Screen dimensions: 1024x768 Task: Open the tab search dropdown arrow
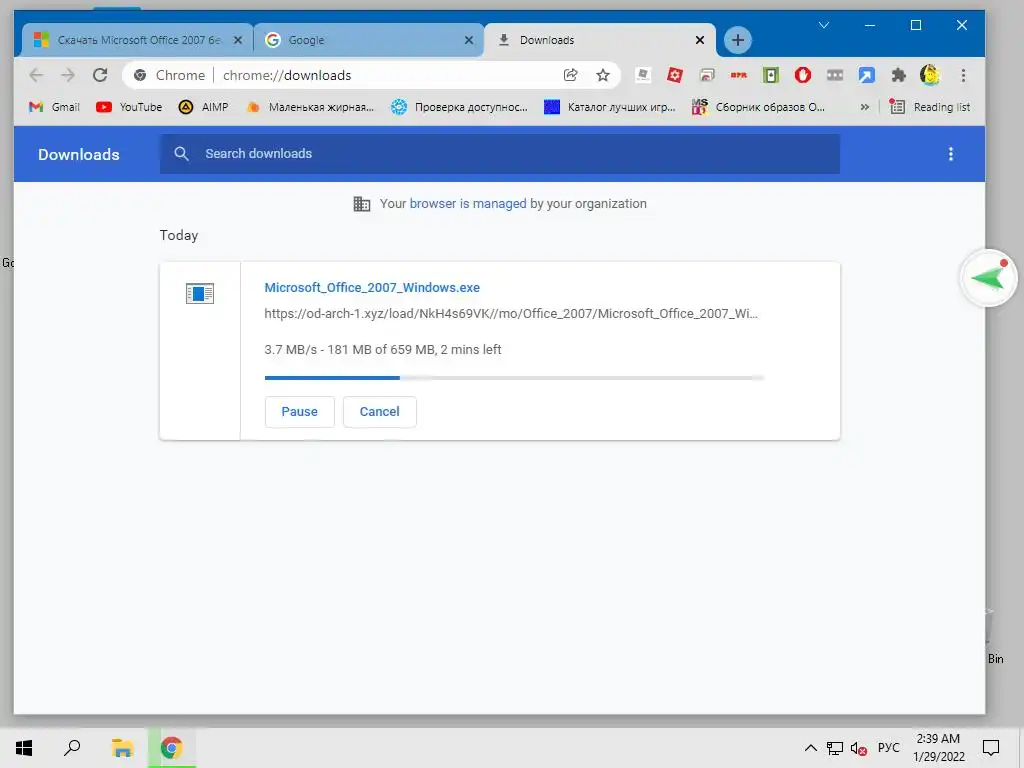tap(824, 25)
